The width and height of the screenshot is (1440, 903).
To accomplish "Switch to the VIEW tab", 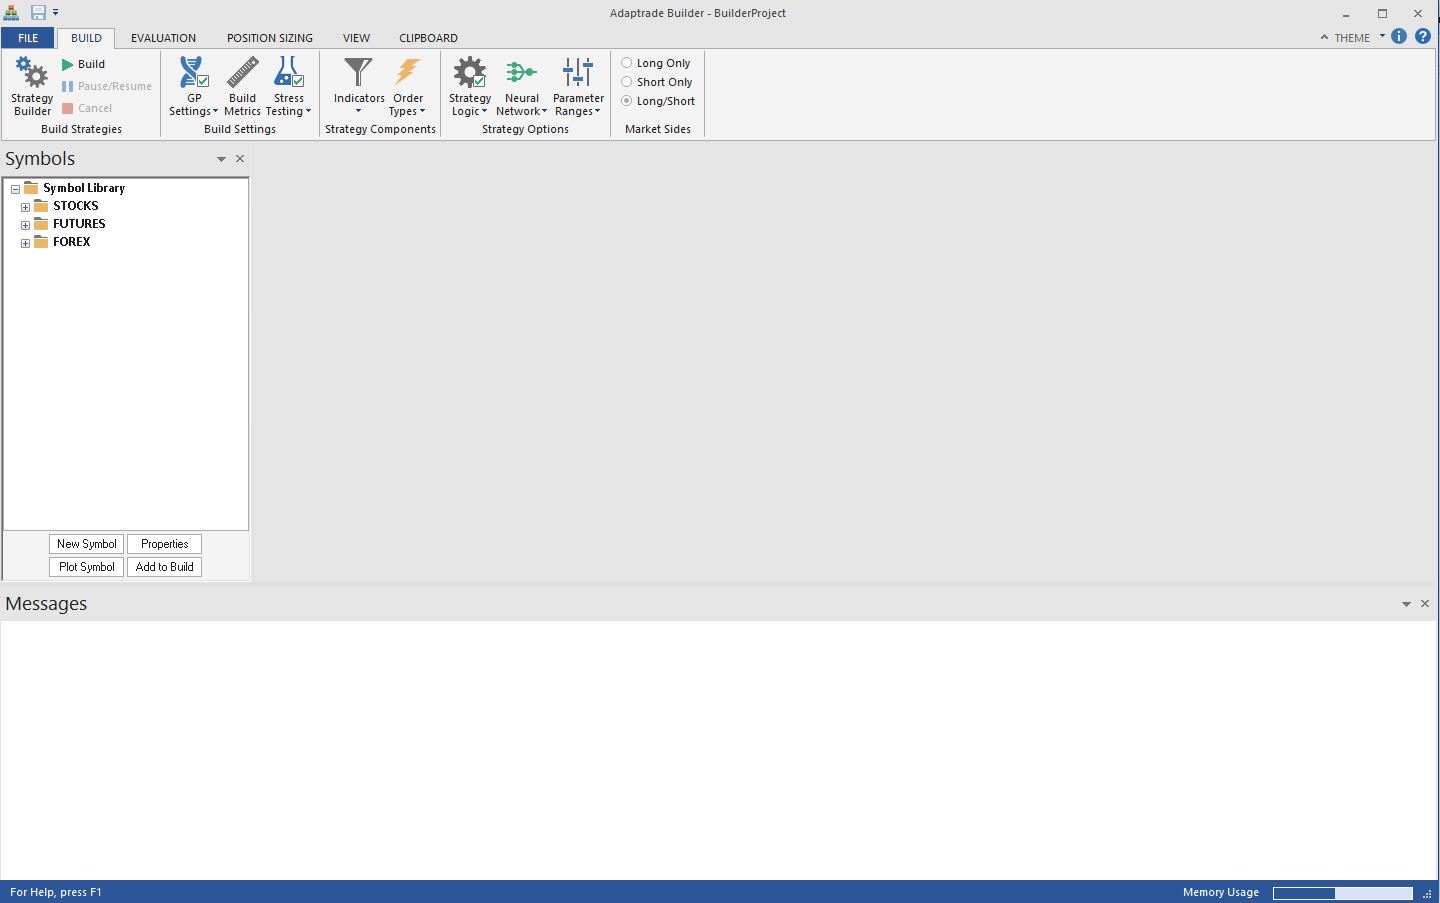I will (x=356, y=38).
